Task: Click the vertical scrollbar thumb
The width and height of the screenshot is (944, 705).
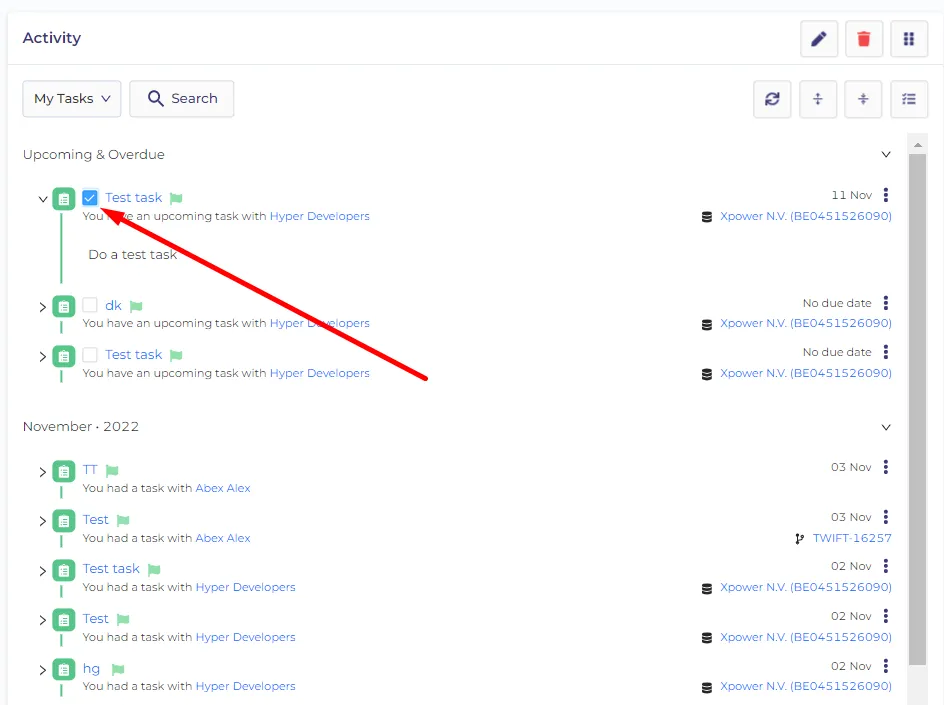Action: (x=918, y=409)
